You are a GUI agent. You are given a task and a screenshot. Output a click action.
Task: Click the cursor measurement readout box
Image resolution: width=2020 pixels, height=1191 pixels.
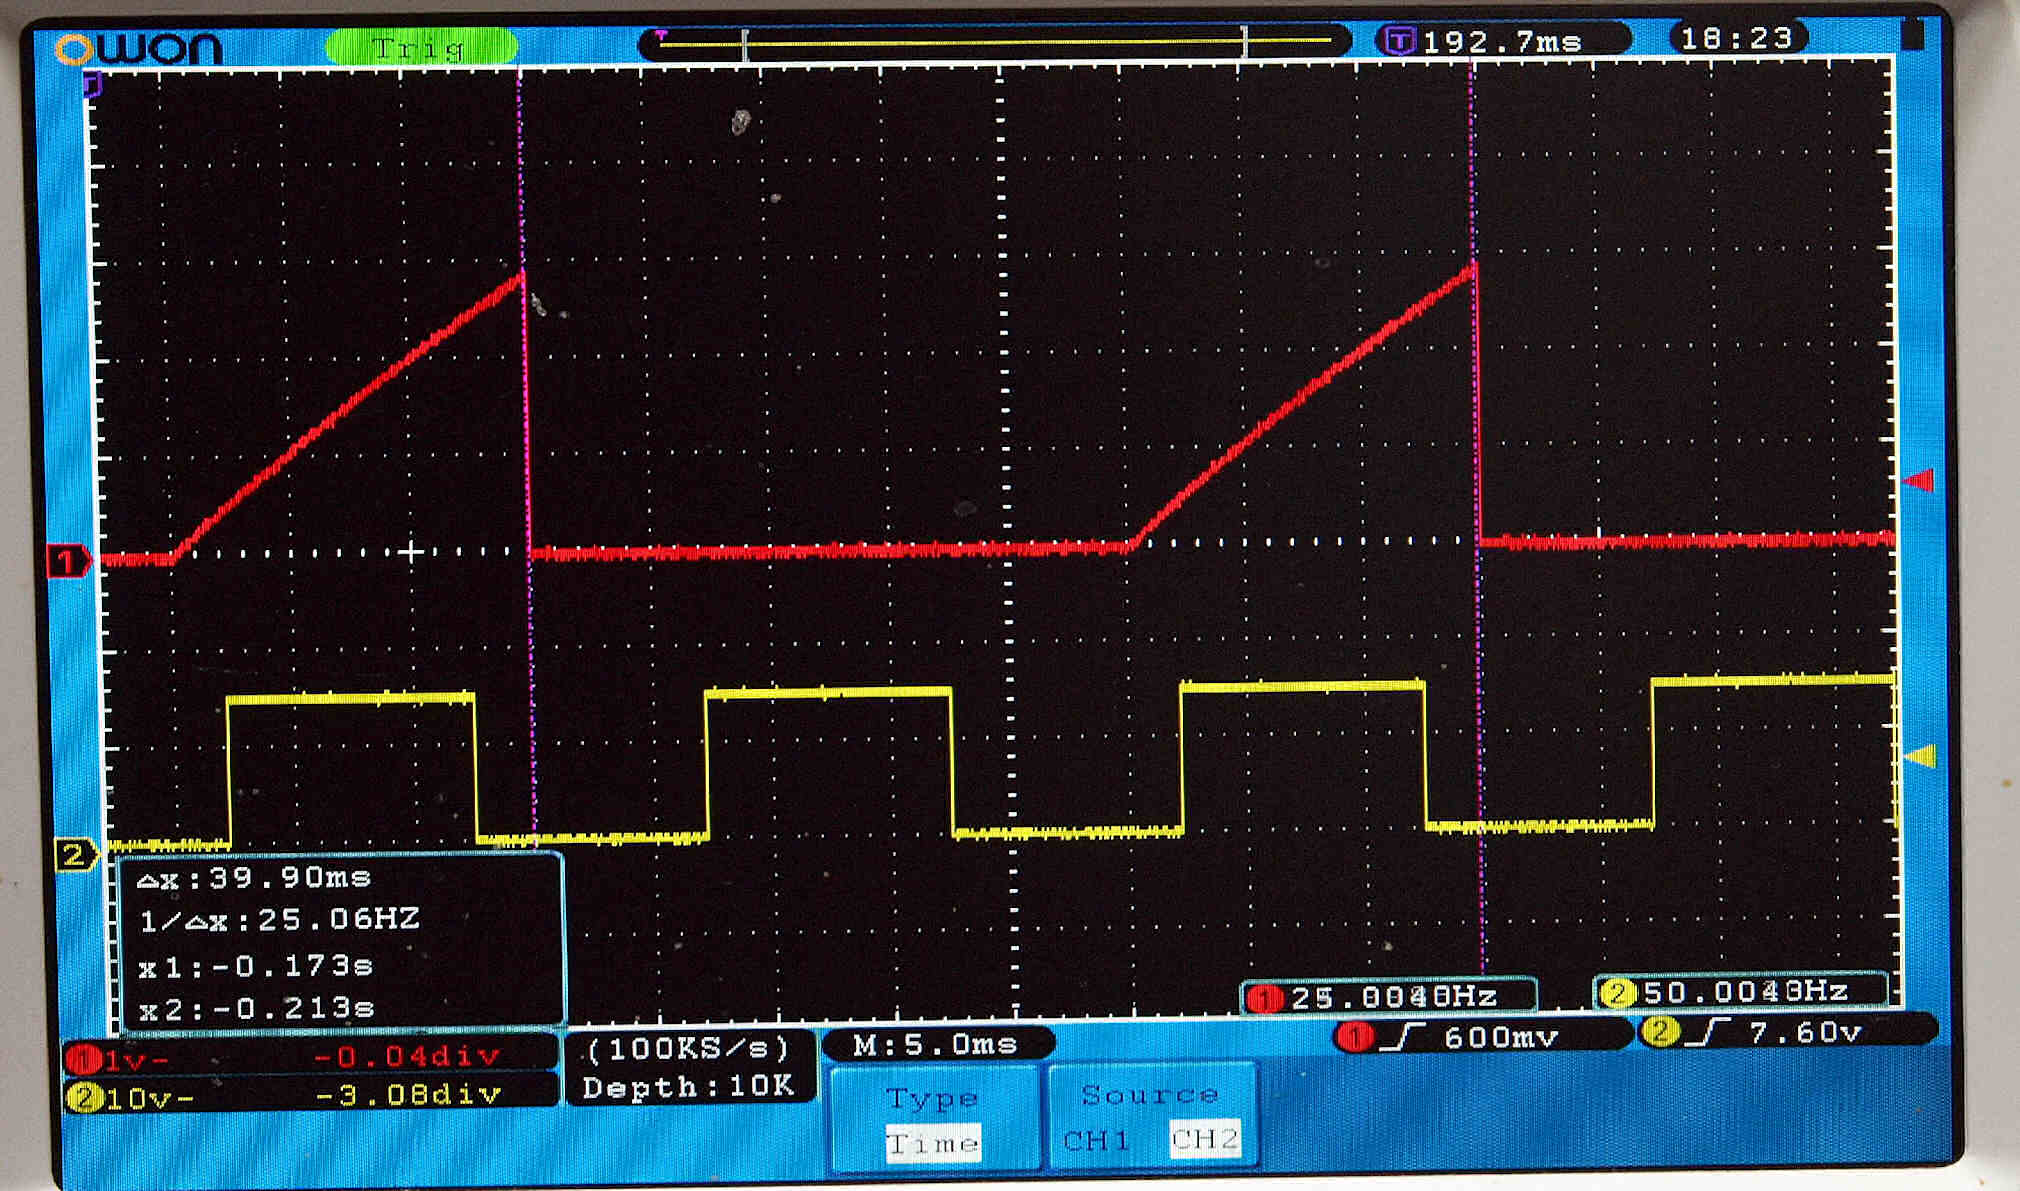(x=340, y=940)
